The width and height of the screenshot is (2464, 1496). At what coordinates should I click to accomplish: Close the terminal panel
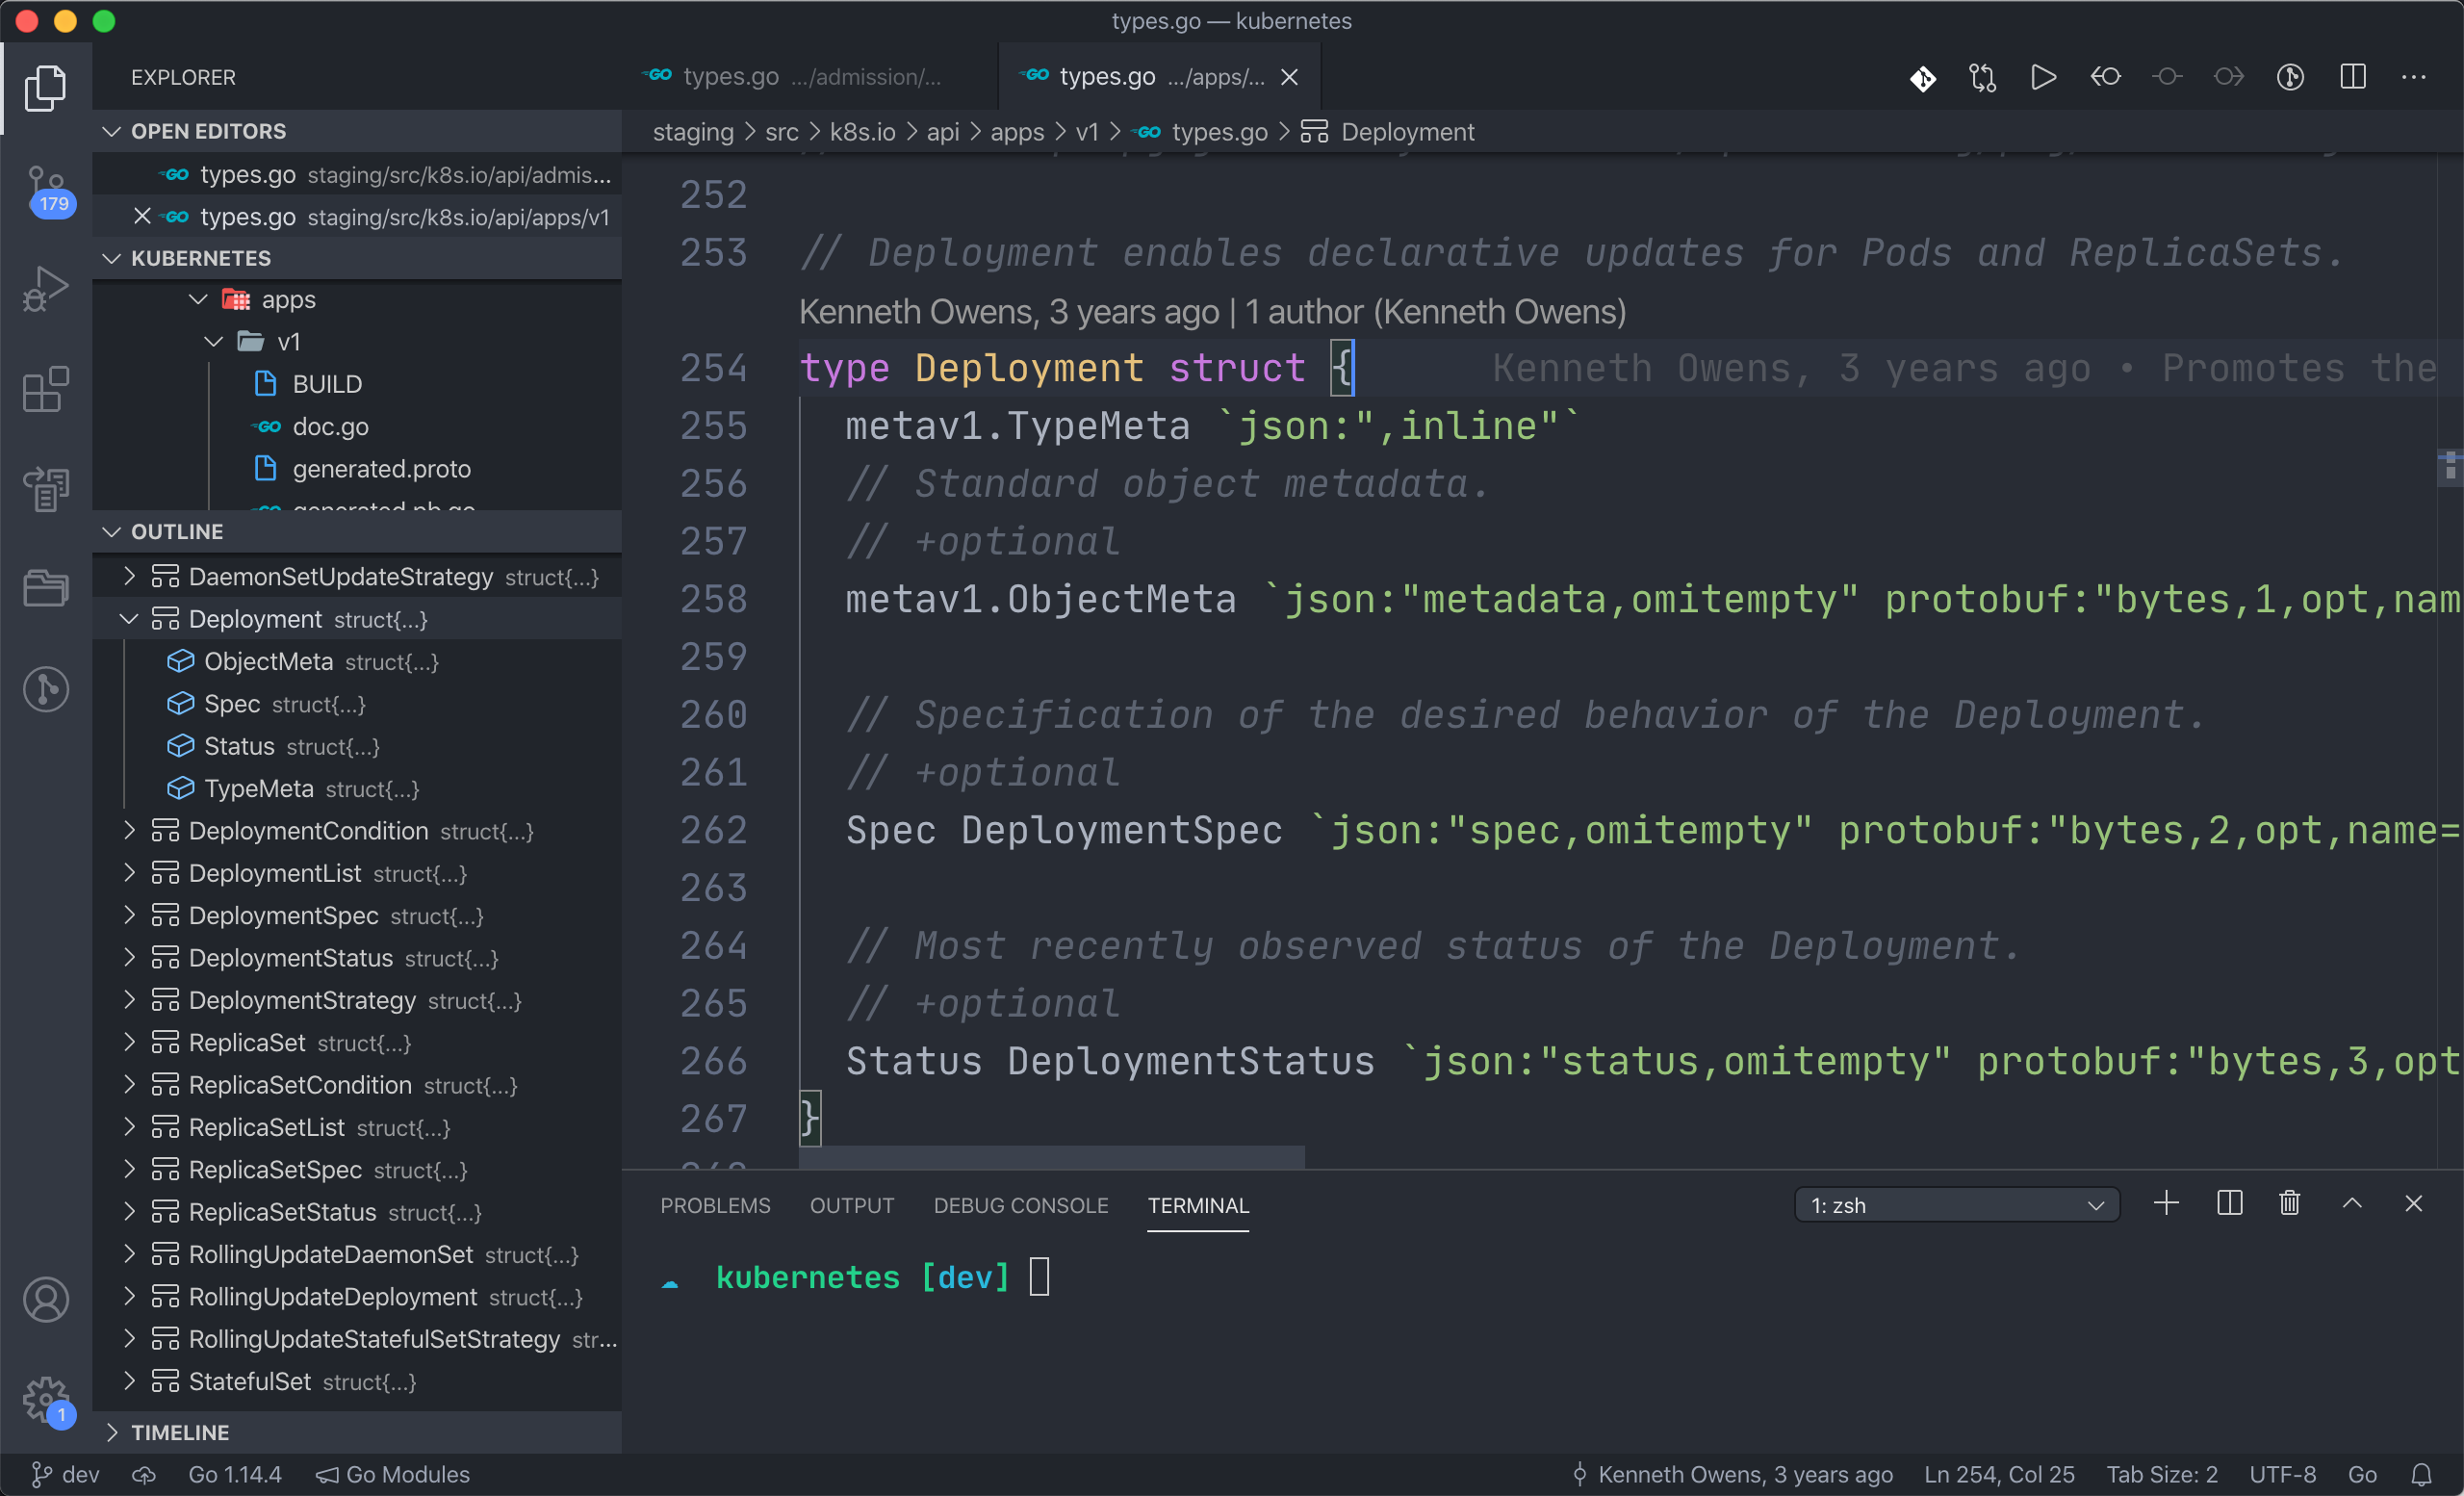[x=2413, y=1203]
